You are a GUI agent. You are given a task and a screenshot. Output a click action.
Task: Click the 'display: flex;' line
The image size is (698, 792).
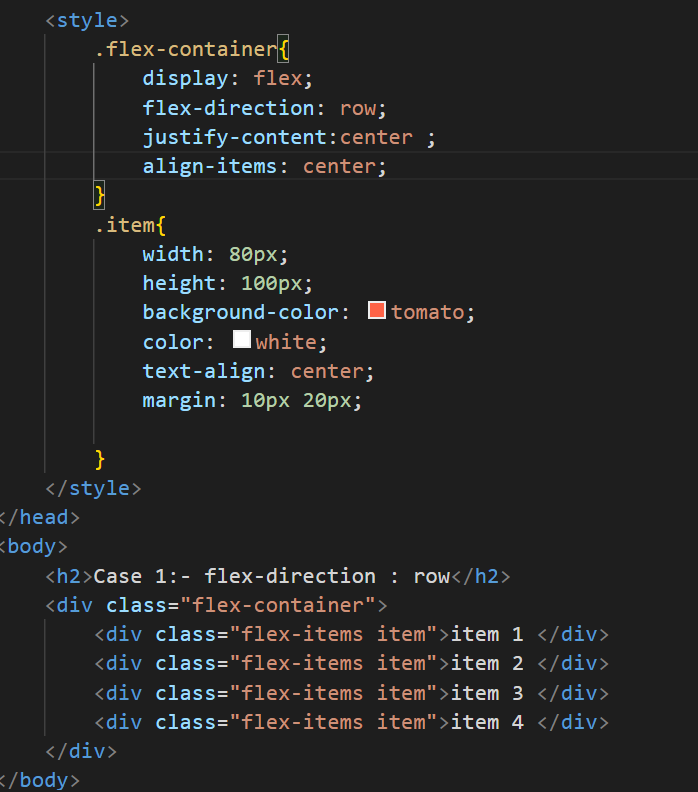(x=228, y=79)
